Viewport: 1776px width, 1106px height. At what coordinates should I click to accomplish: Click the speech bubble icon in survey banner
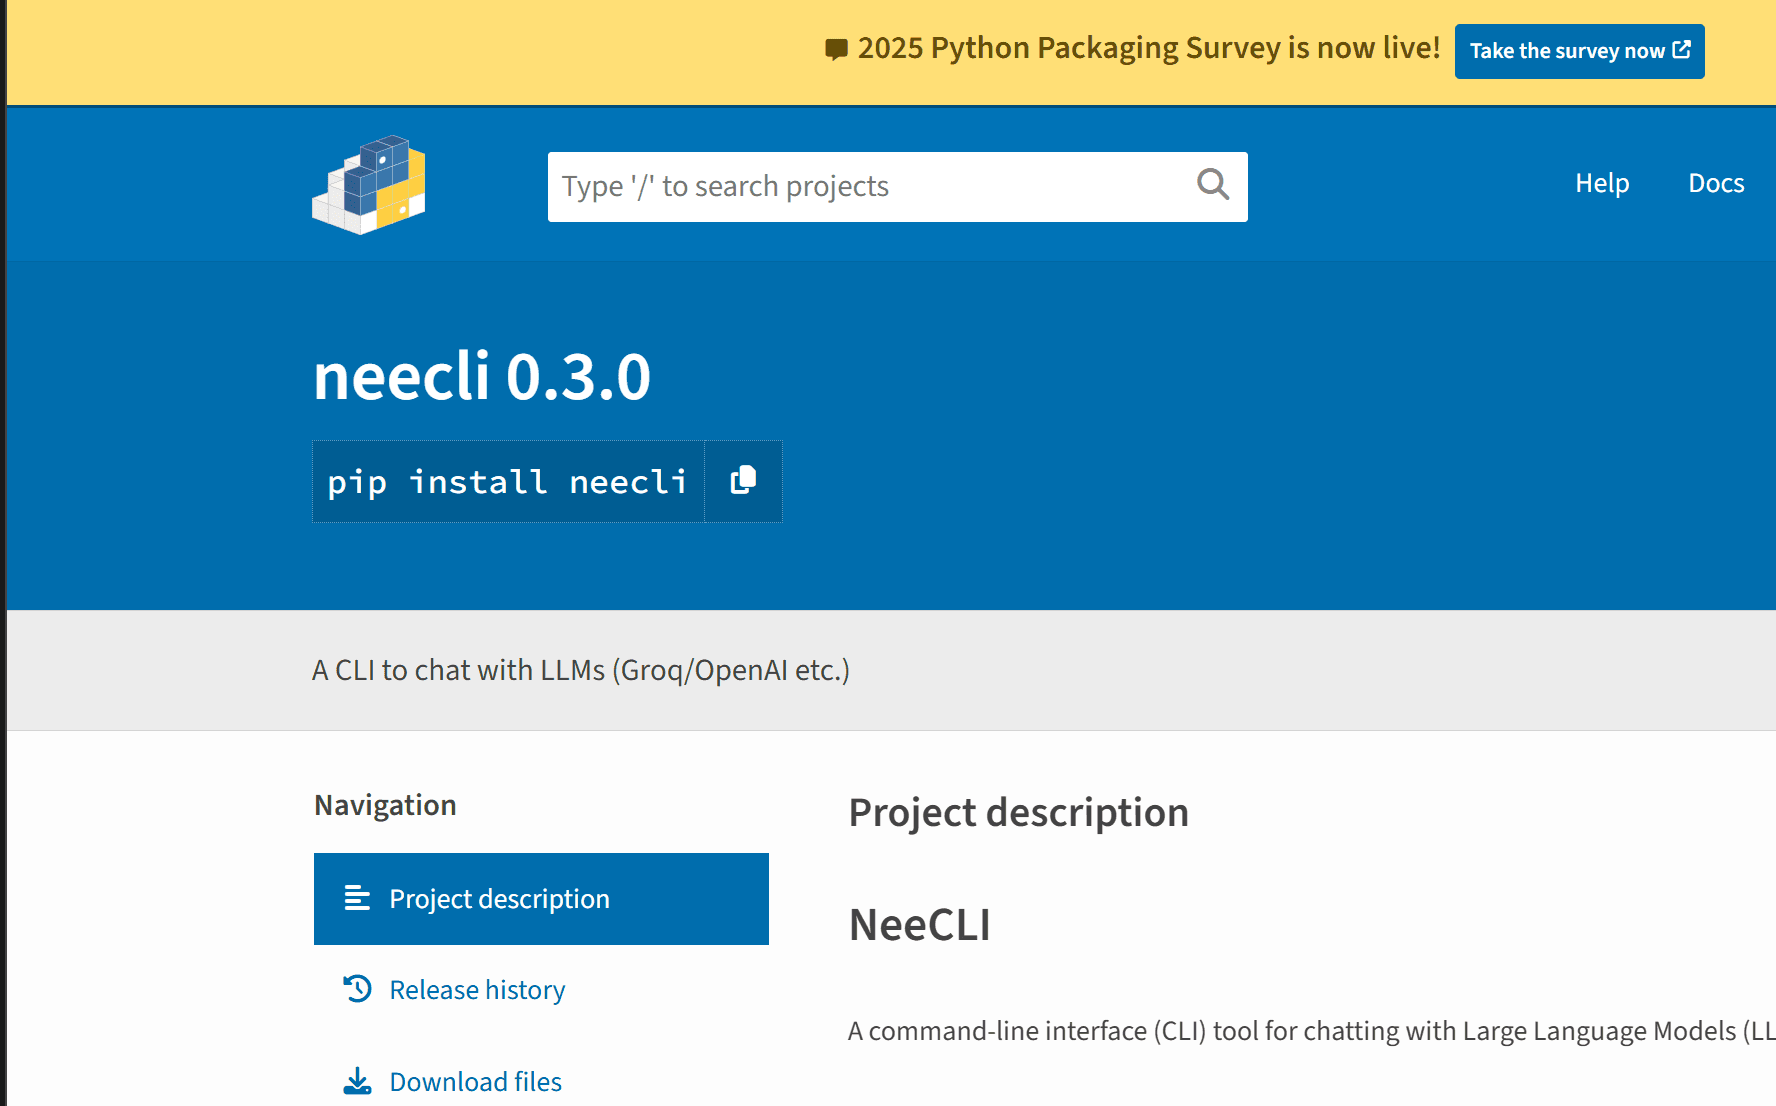pos(836,49)
